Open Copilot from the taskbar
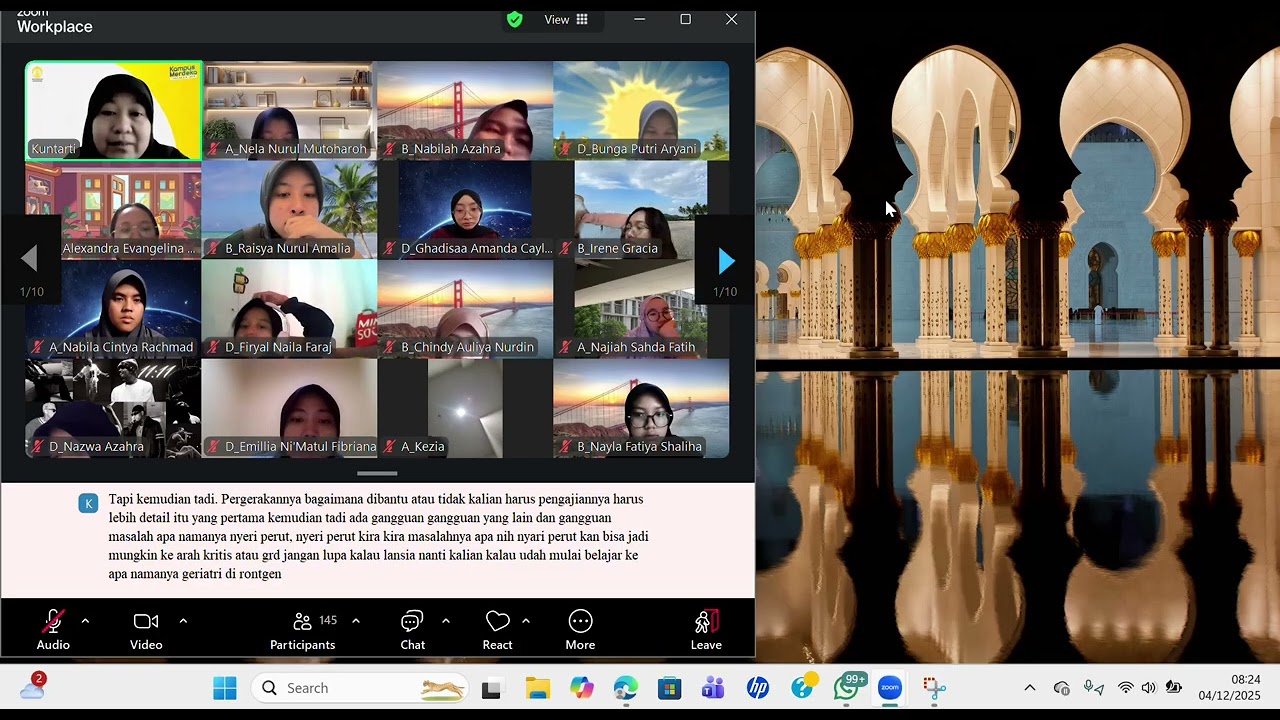Screen dimensions: 1280x720 click(582, 688)
